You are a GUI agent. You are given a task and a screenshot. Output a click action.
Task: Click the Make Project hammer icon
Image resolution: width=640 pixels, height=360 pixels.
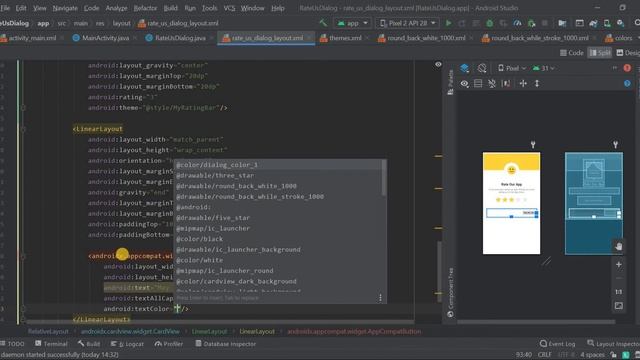tap(323, 23)
